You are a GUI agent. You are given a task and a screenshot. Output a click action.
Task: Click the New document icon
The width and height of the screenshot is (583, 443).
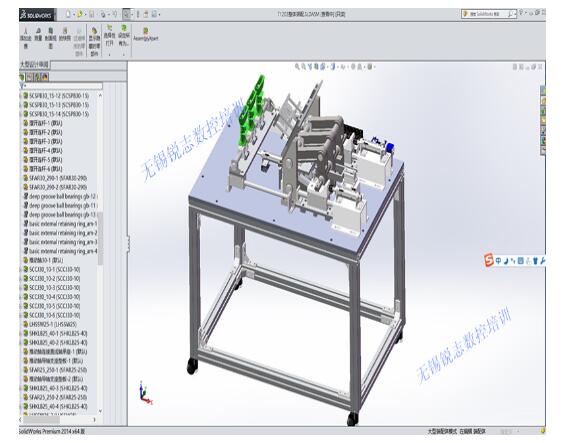pos(68,14)
